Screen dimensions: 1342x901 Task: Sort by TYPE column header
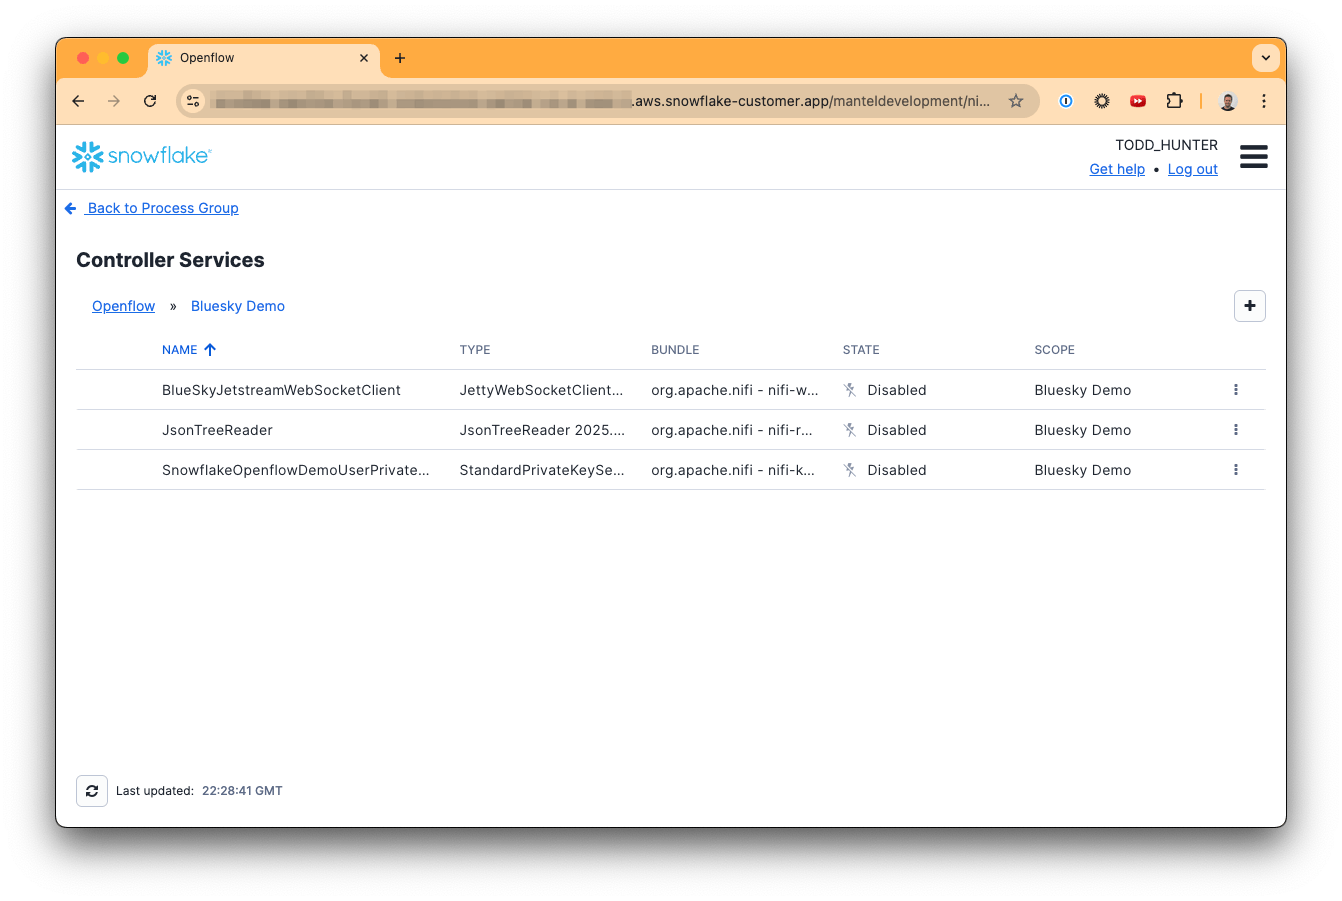475,350
